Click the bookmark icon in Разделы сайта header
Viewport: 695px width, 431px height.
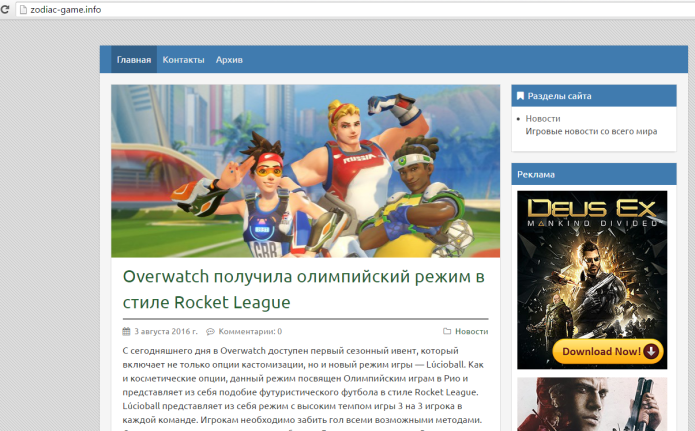(520, 96)
